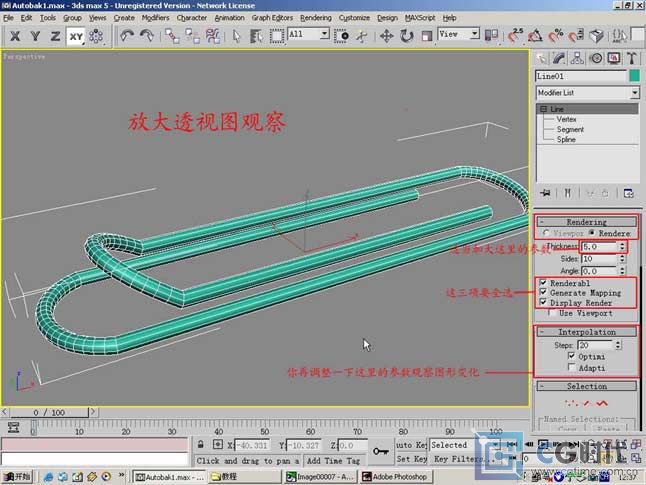
Task: Open the Modify panel tab
Action: [x=559, y=58]
